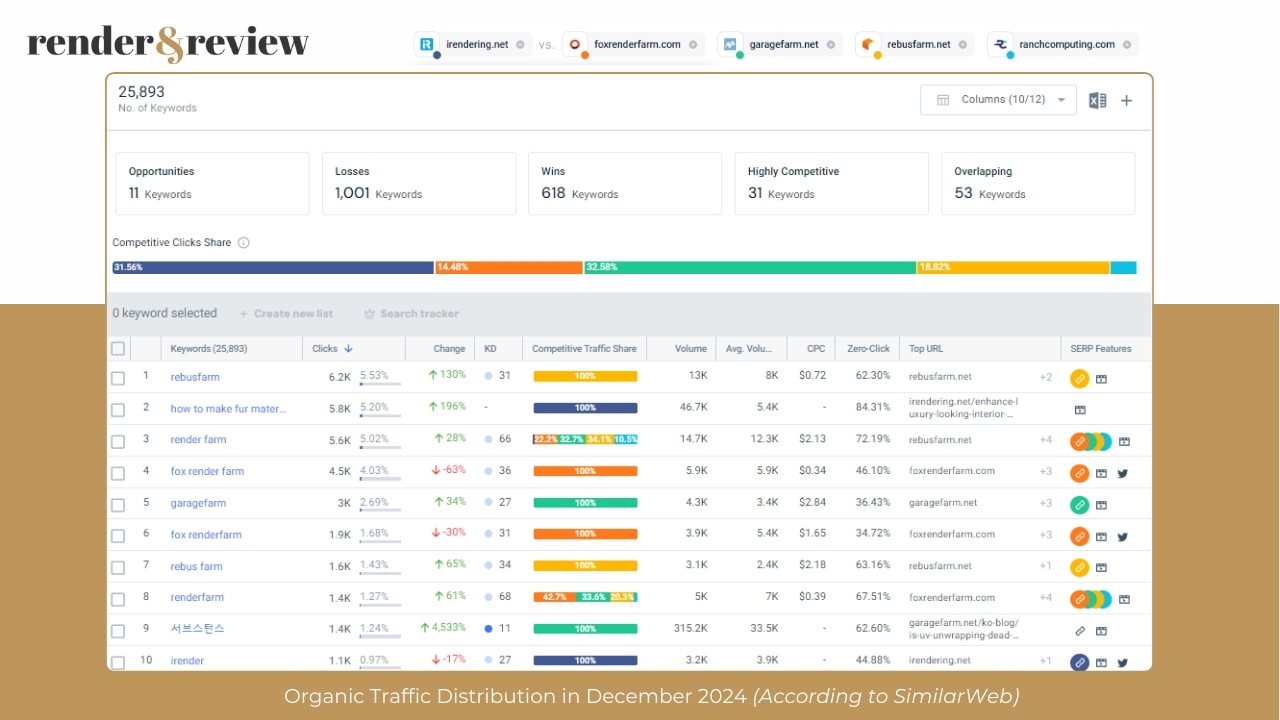
Task: Click the render & review logo
Action: tap(168, 43)
